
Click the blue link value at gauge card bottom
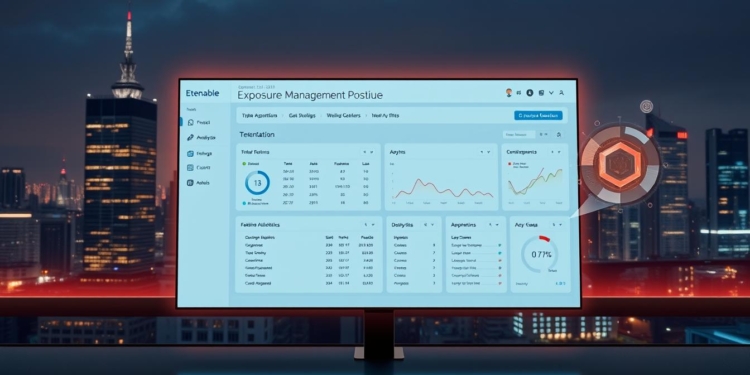[560, 284]
